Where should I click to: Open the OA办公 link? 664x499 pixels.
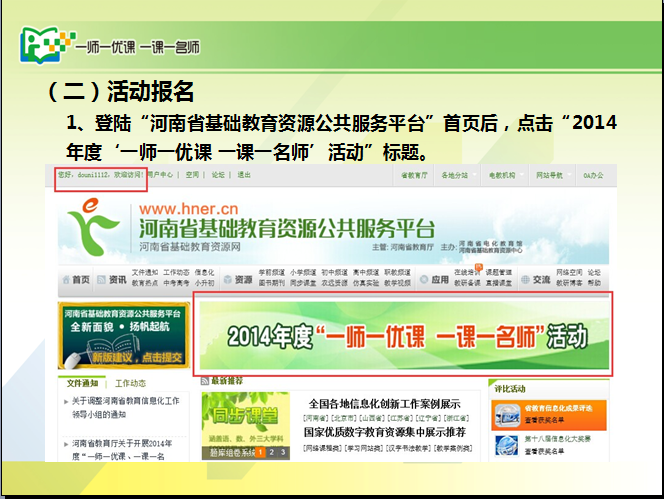tap(593, 175)
